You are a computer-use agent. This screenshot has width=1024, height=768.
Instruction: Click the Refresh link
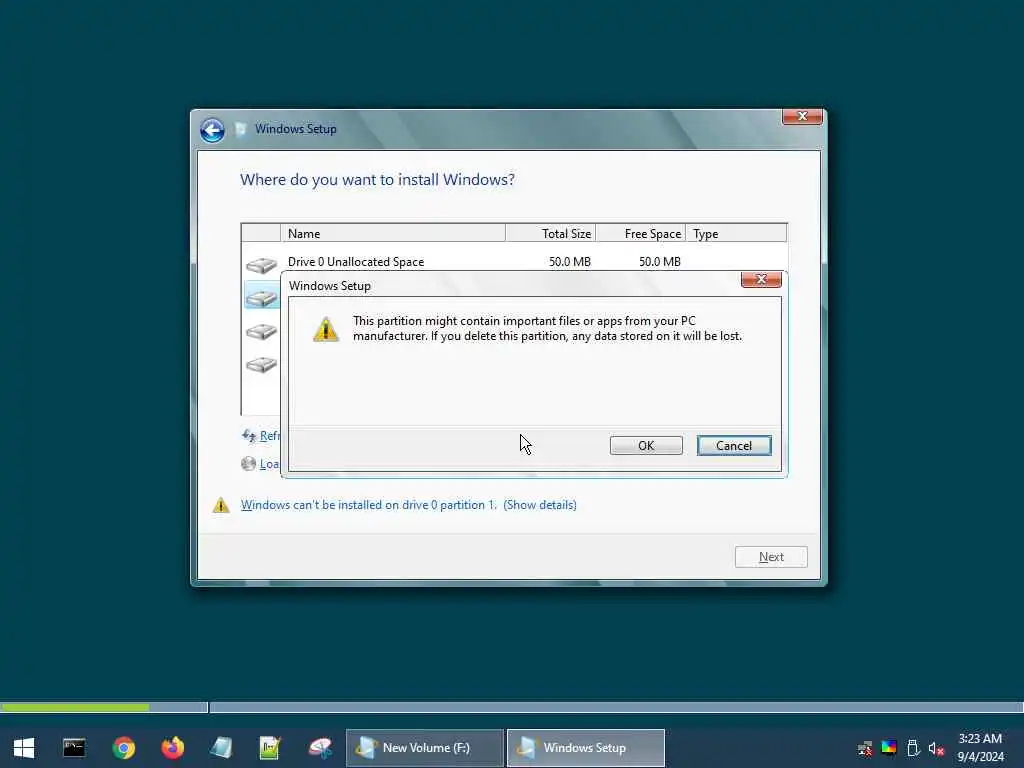coord(261,436)
